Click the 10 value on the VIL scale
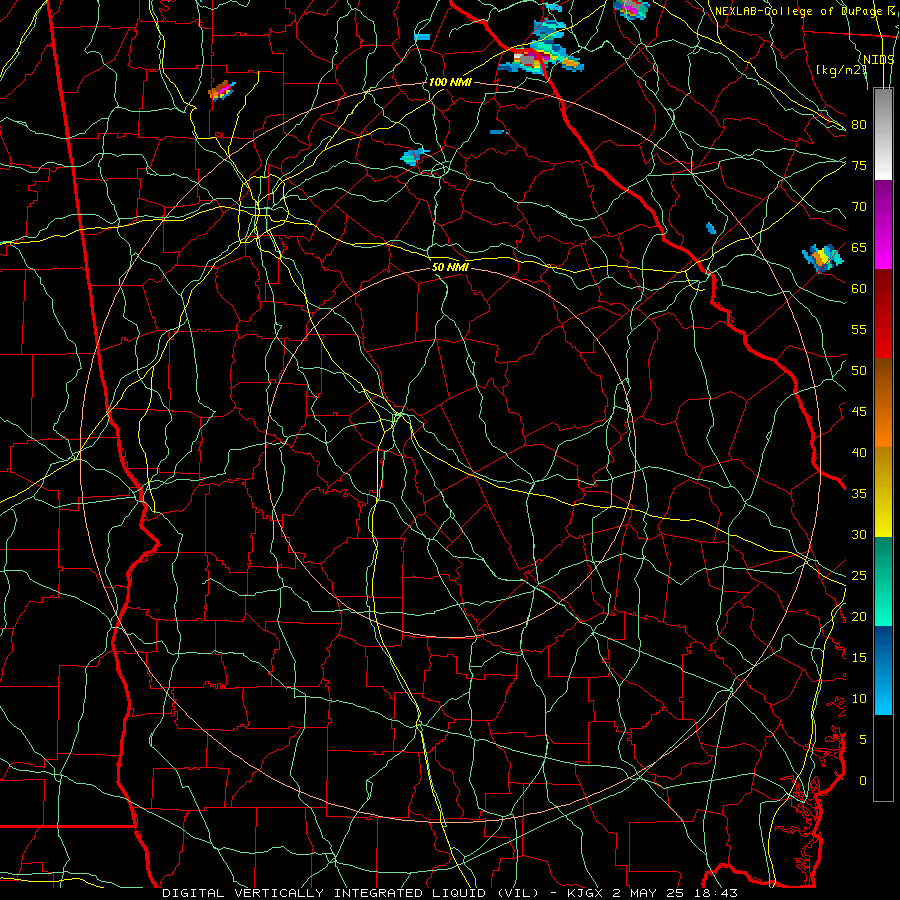The image size is (900, 900). click(859, 699)
